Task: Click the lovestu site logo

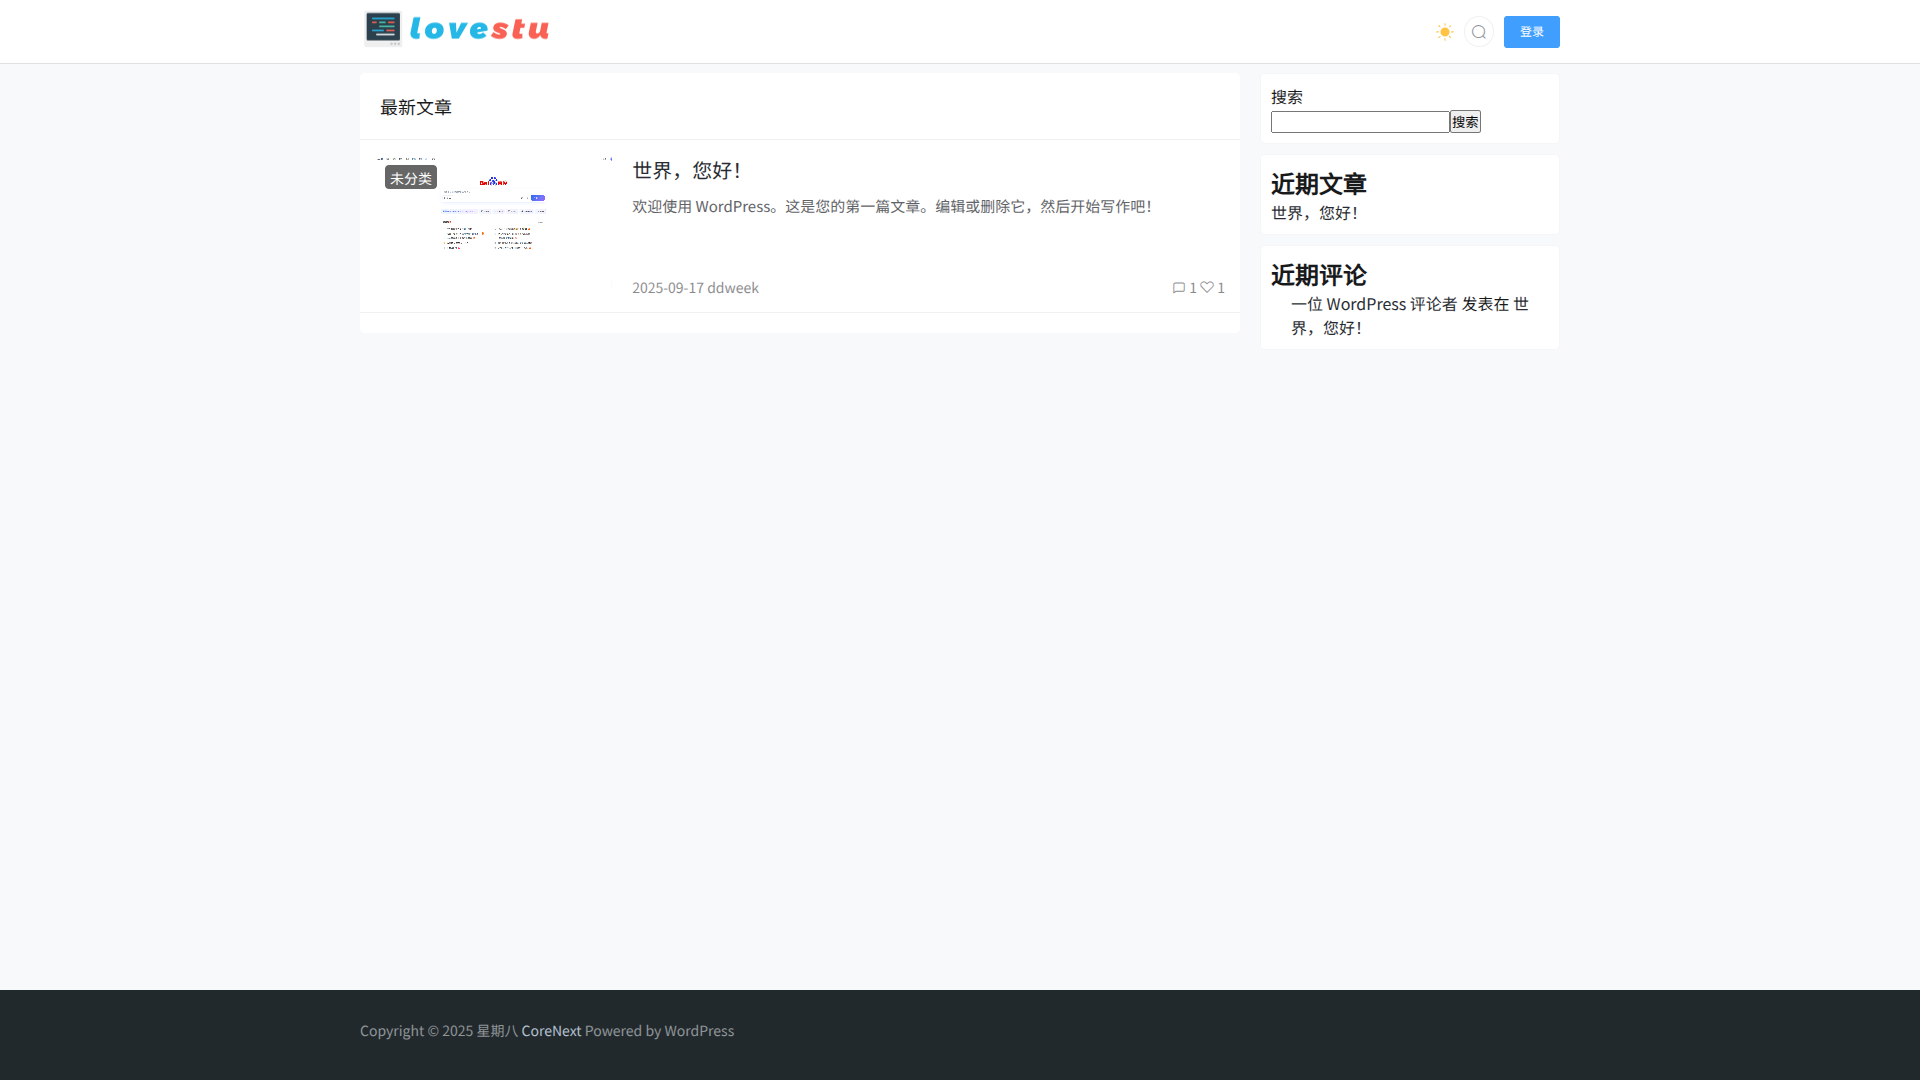Action: tap(457, 30)
